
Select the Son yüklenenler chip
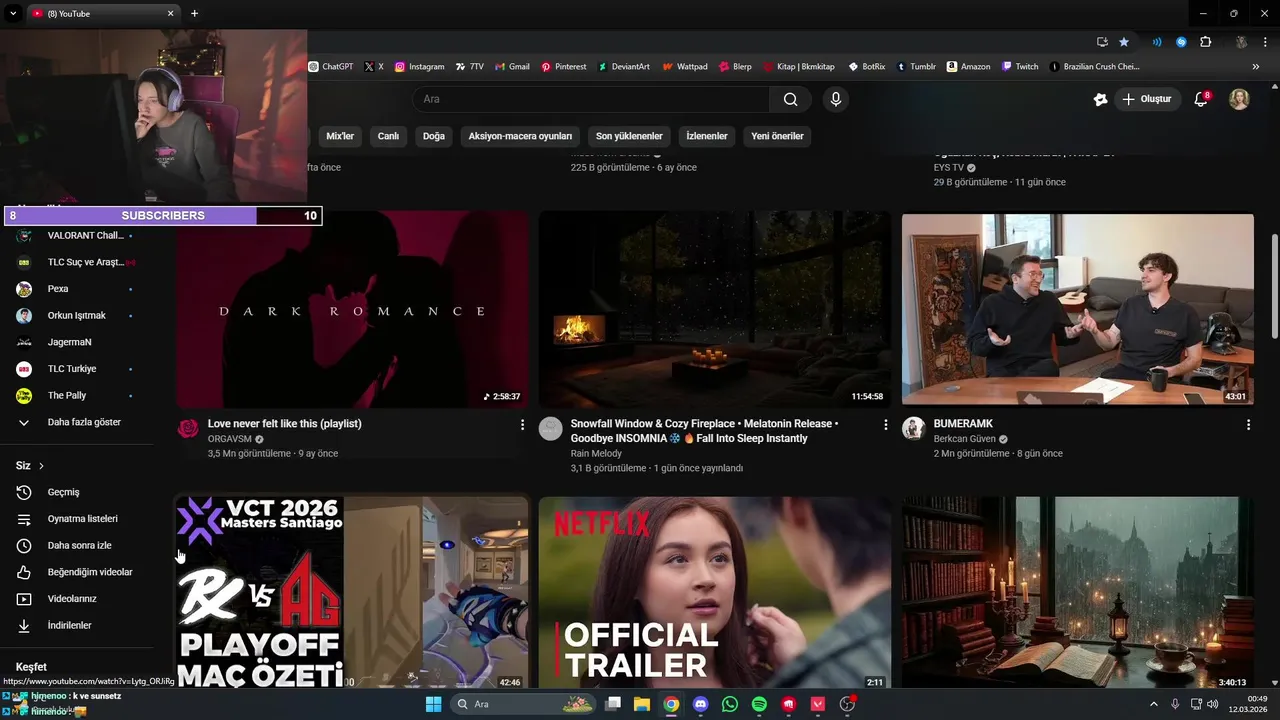coord(629,136)
